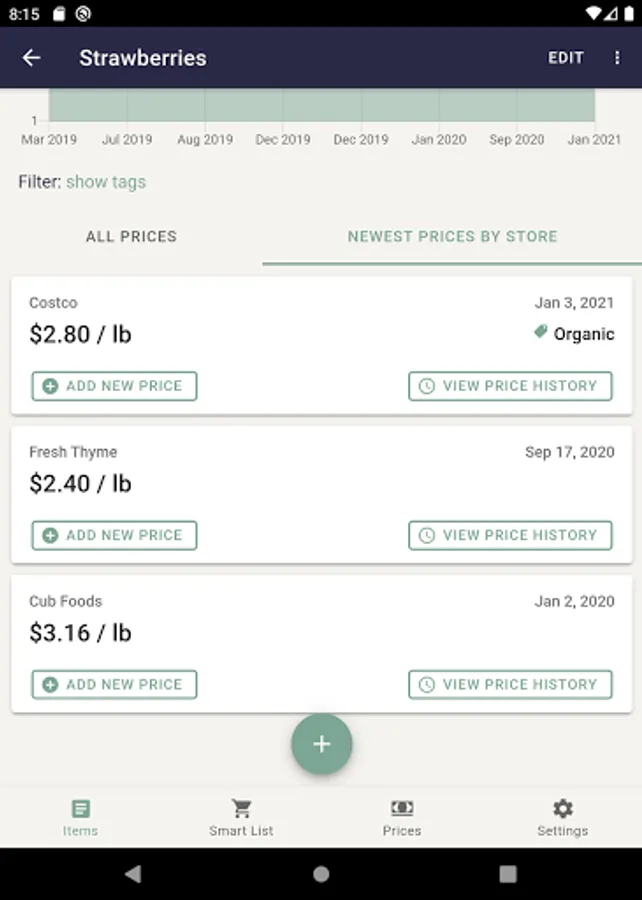View Costco price history

(510, 386)
